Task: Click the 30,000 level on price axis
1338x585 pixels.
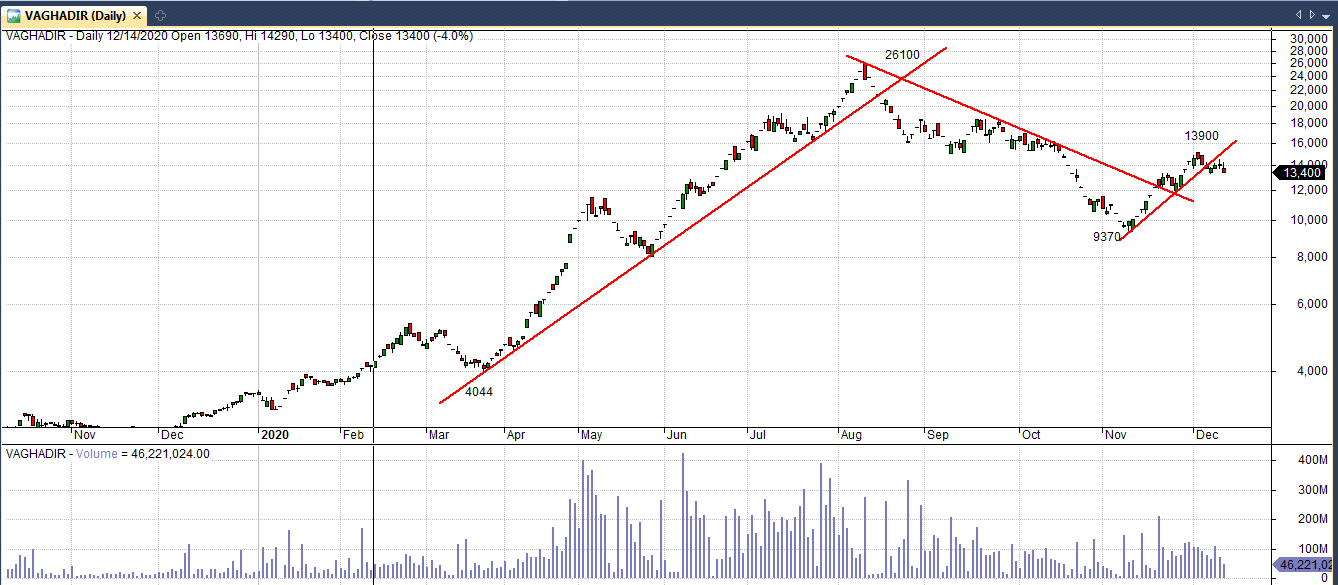Action: coord(1304,39)
